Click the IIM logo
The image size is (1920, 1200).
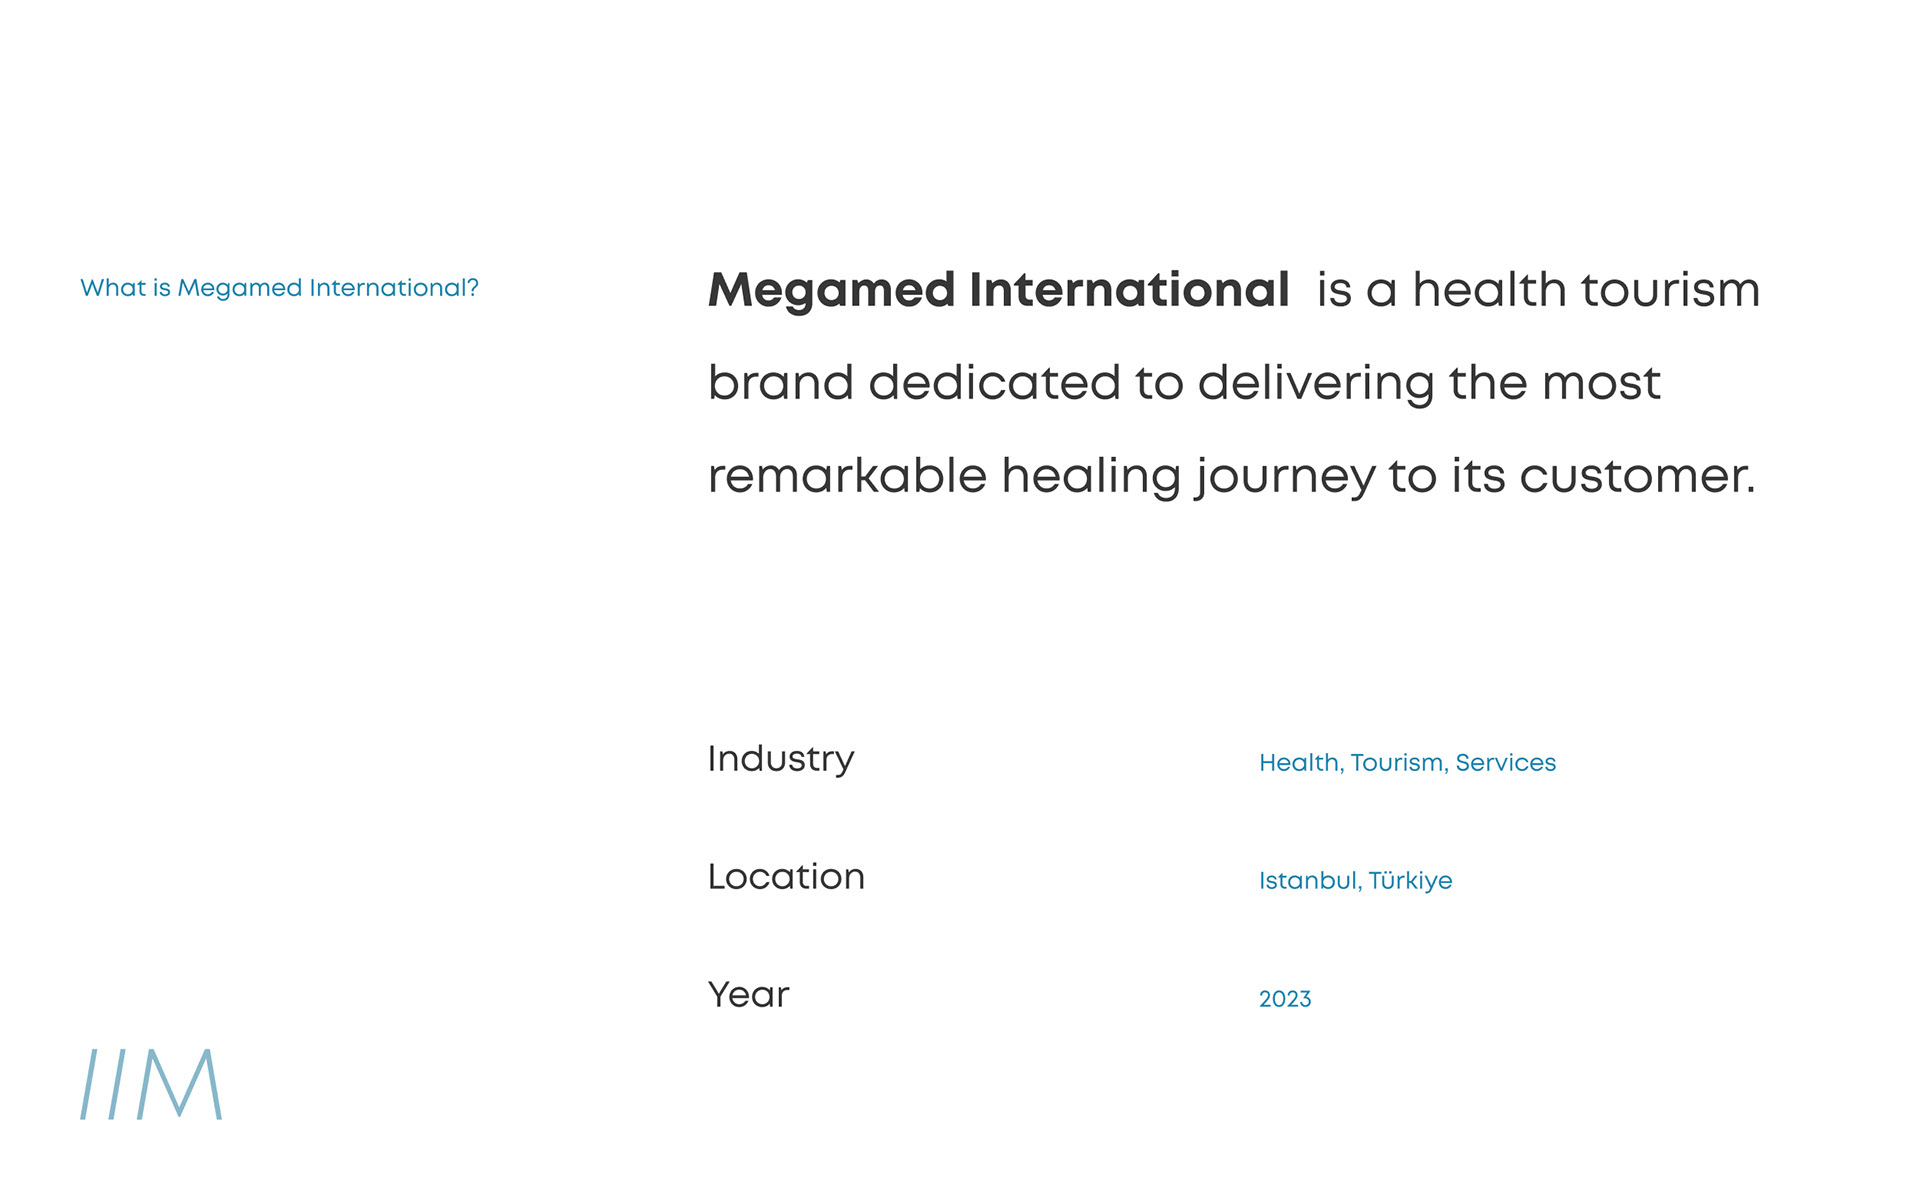pyautogui.click(x=151, y=1084)
